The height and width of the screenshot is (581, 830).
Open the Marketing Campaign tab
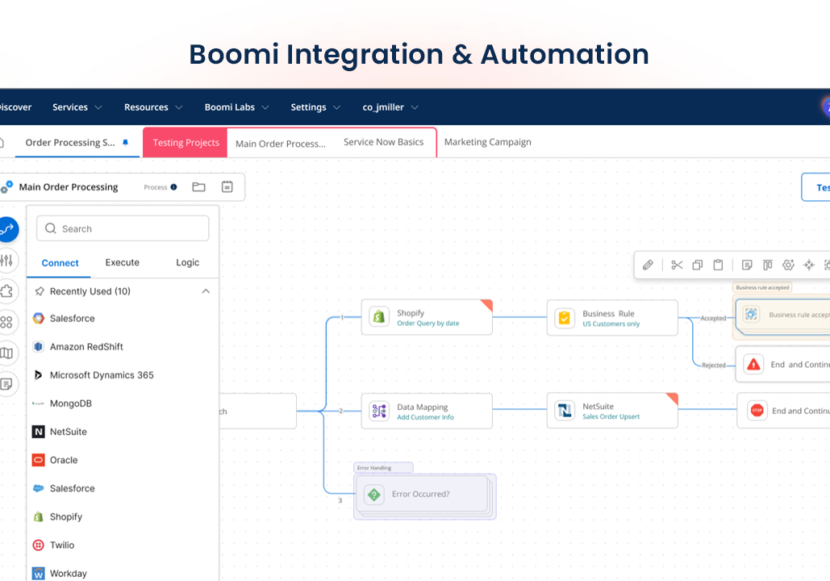click(x=487, y=142)
